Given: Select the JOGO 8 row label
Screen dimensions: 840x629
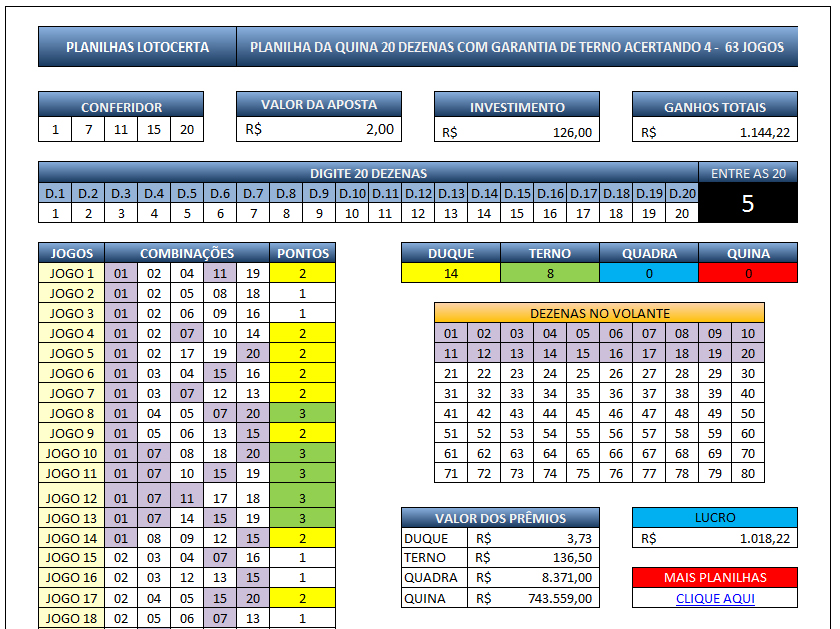Looking at the screenshot, I should click(71, 413).
